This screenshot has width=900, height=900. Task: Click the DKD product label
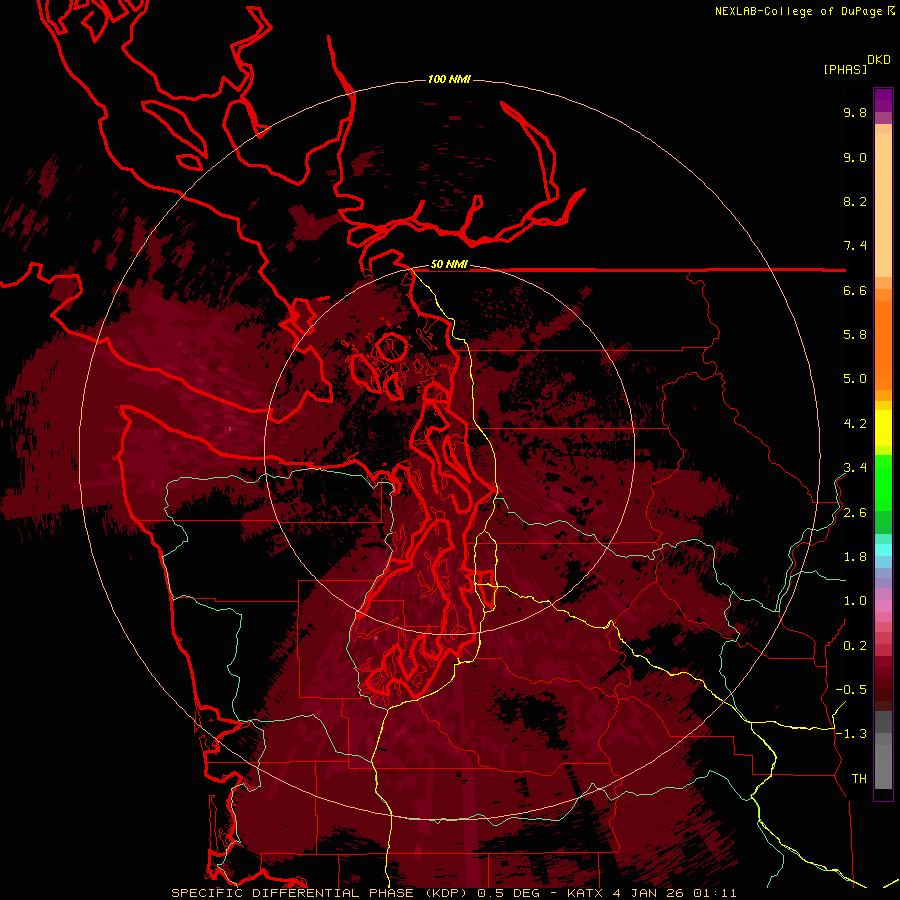coord(878,60)
